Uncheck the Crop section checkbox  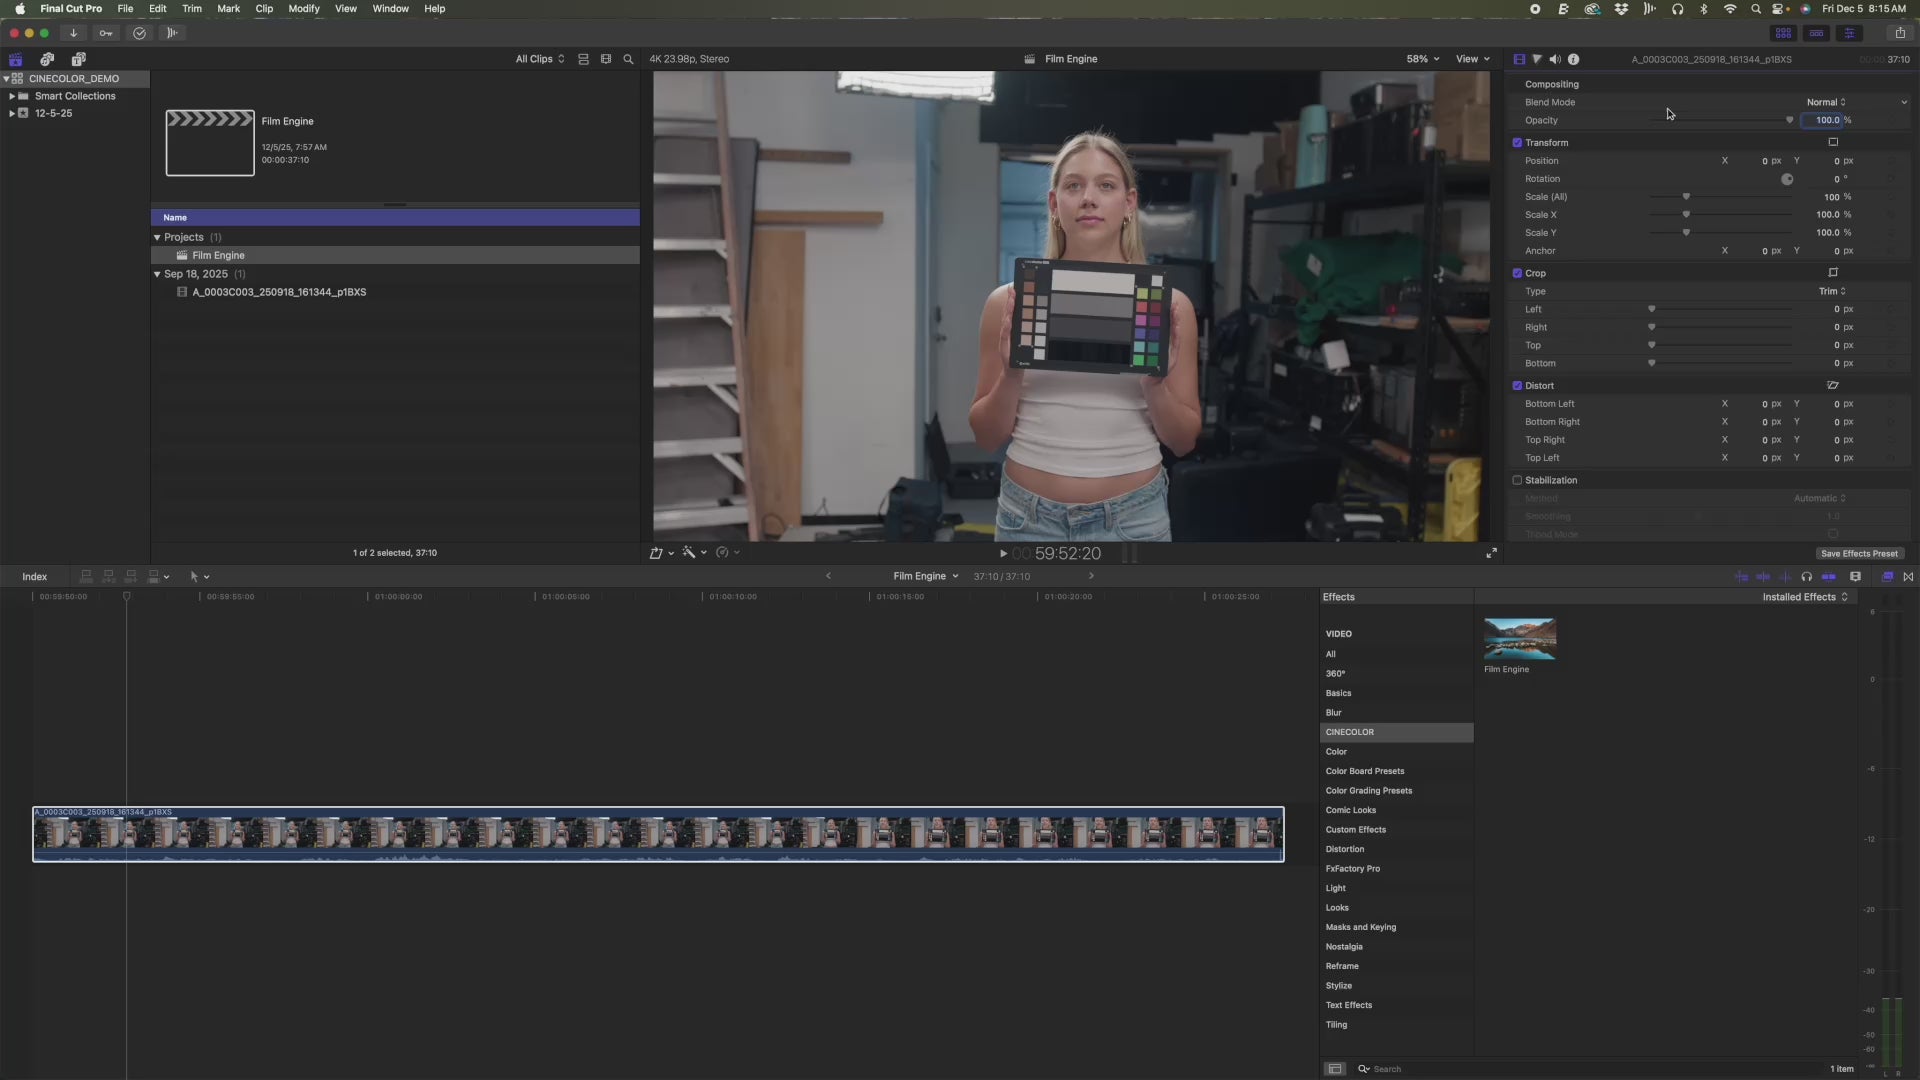[1517, 273]
